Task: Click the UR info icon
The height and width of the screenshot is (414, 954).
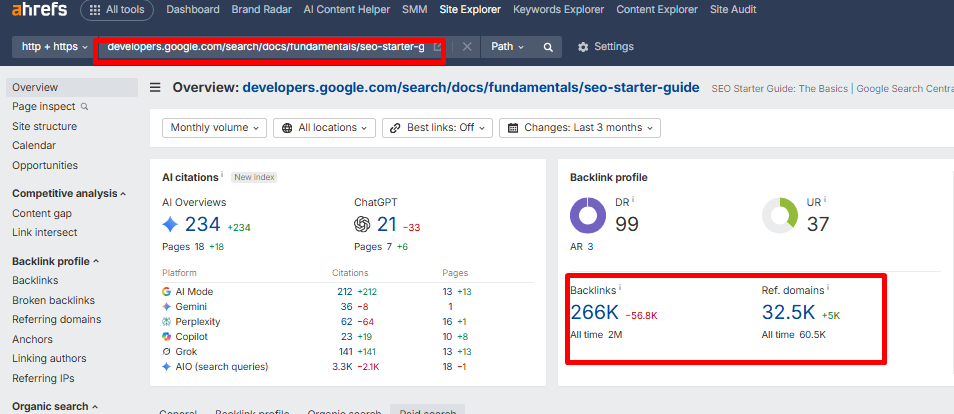Action: point(825,199)
